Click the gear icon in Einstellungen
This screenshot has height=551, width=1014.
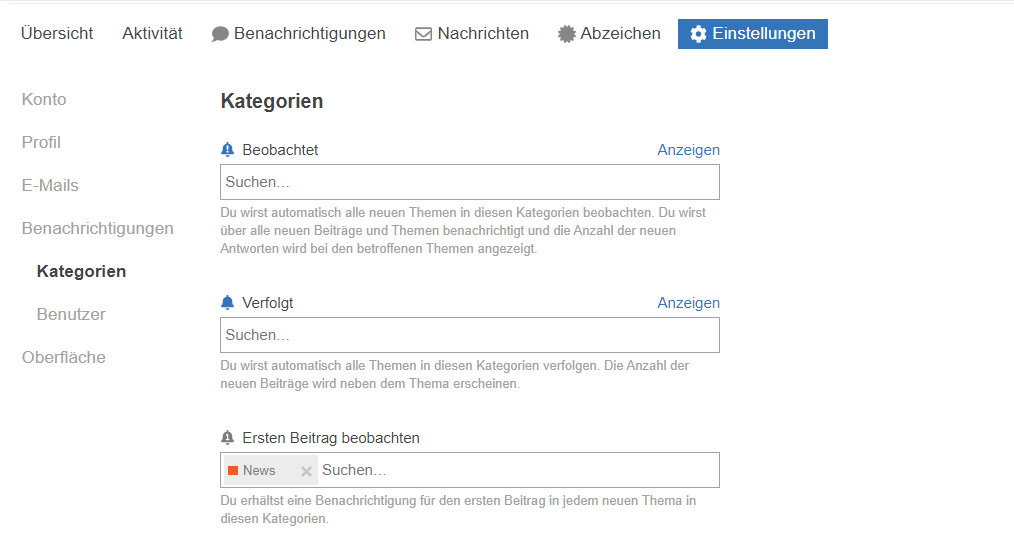(x=698, y=34)
